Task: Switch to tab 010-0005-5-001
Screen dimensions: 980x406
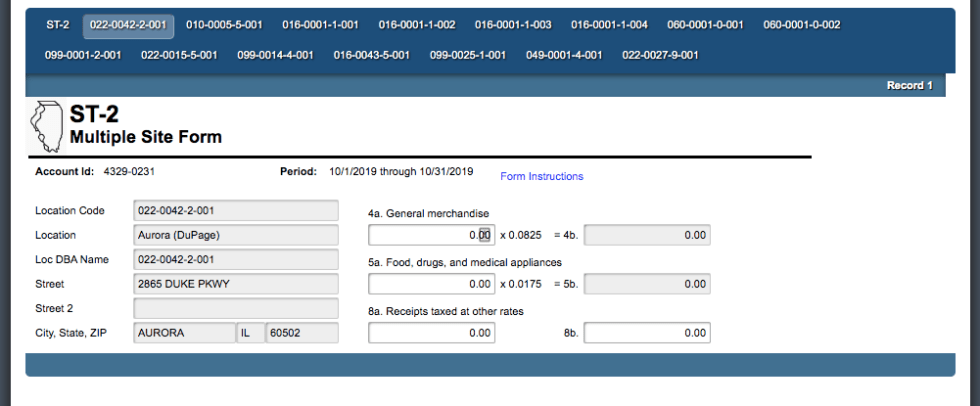Action: tap(224, 25)
